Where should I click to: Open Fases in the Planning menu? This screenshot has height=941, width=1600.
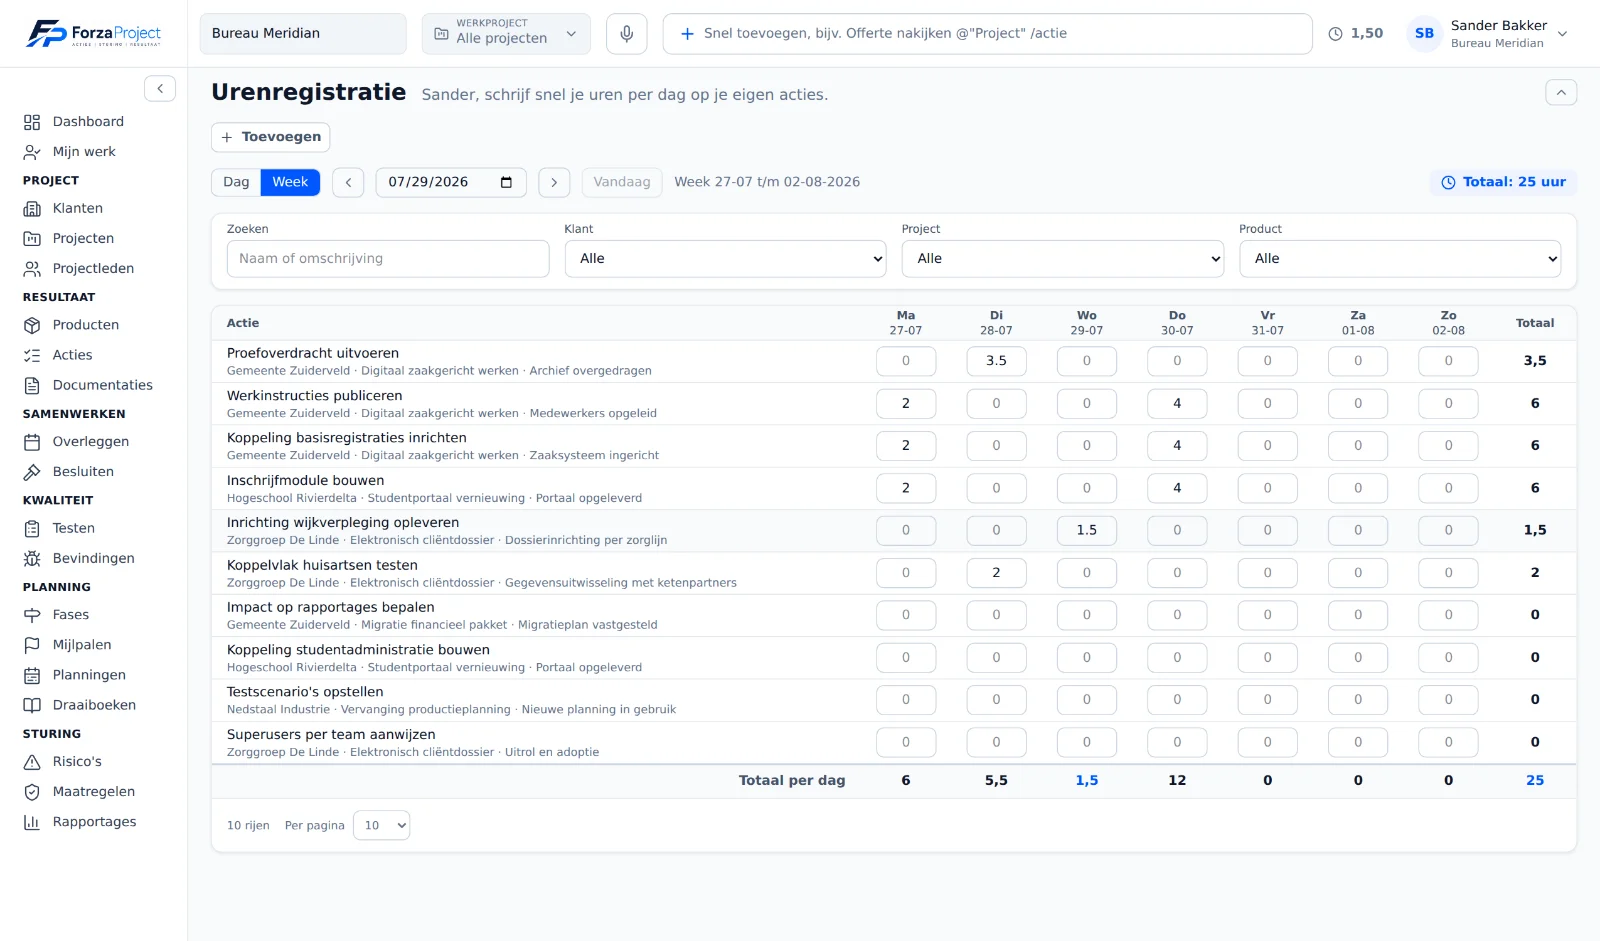pos(71,615)
